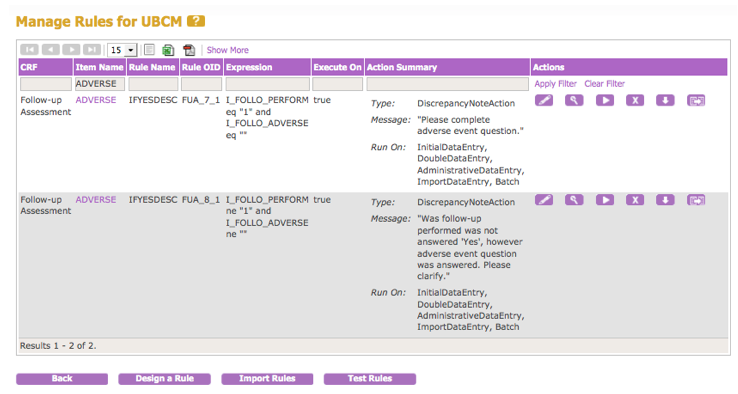Screen dimensions: 738x394
Task: Download rule FUA_7_1 with arrow icon
Action: (x=665, y=100)
